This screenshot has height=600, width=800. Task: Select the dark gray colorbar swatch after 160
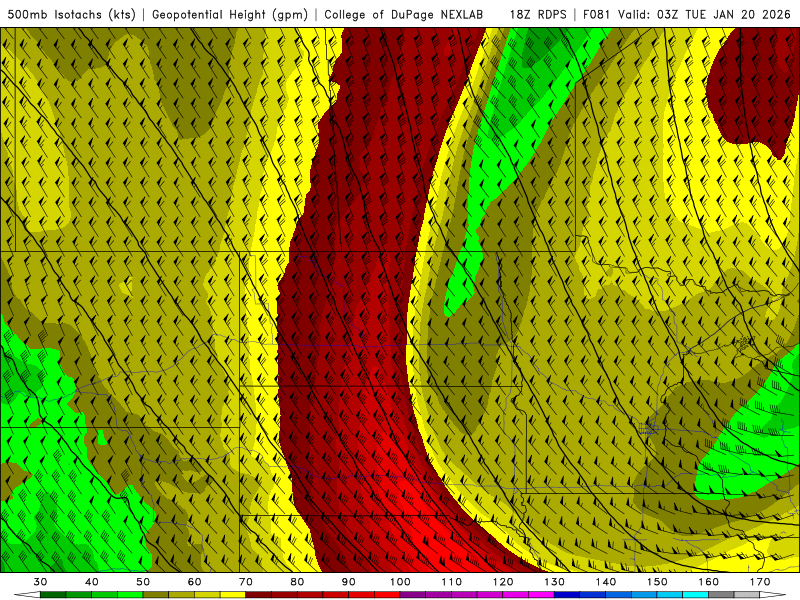tap(721, 595)
